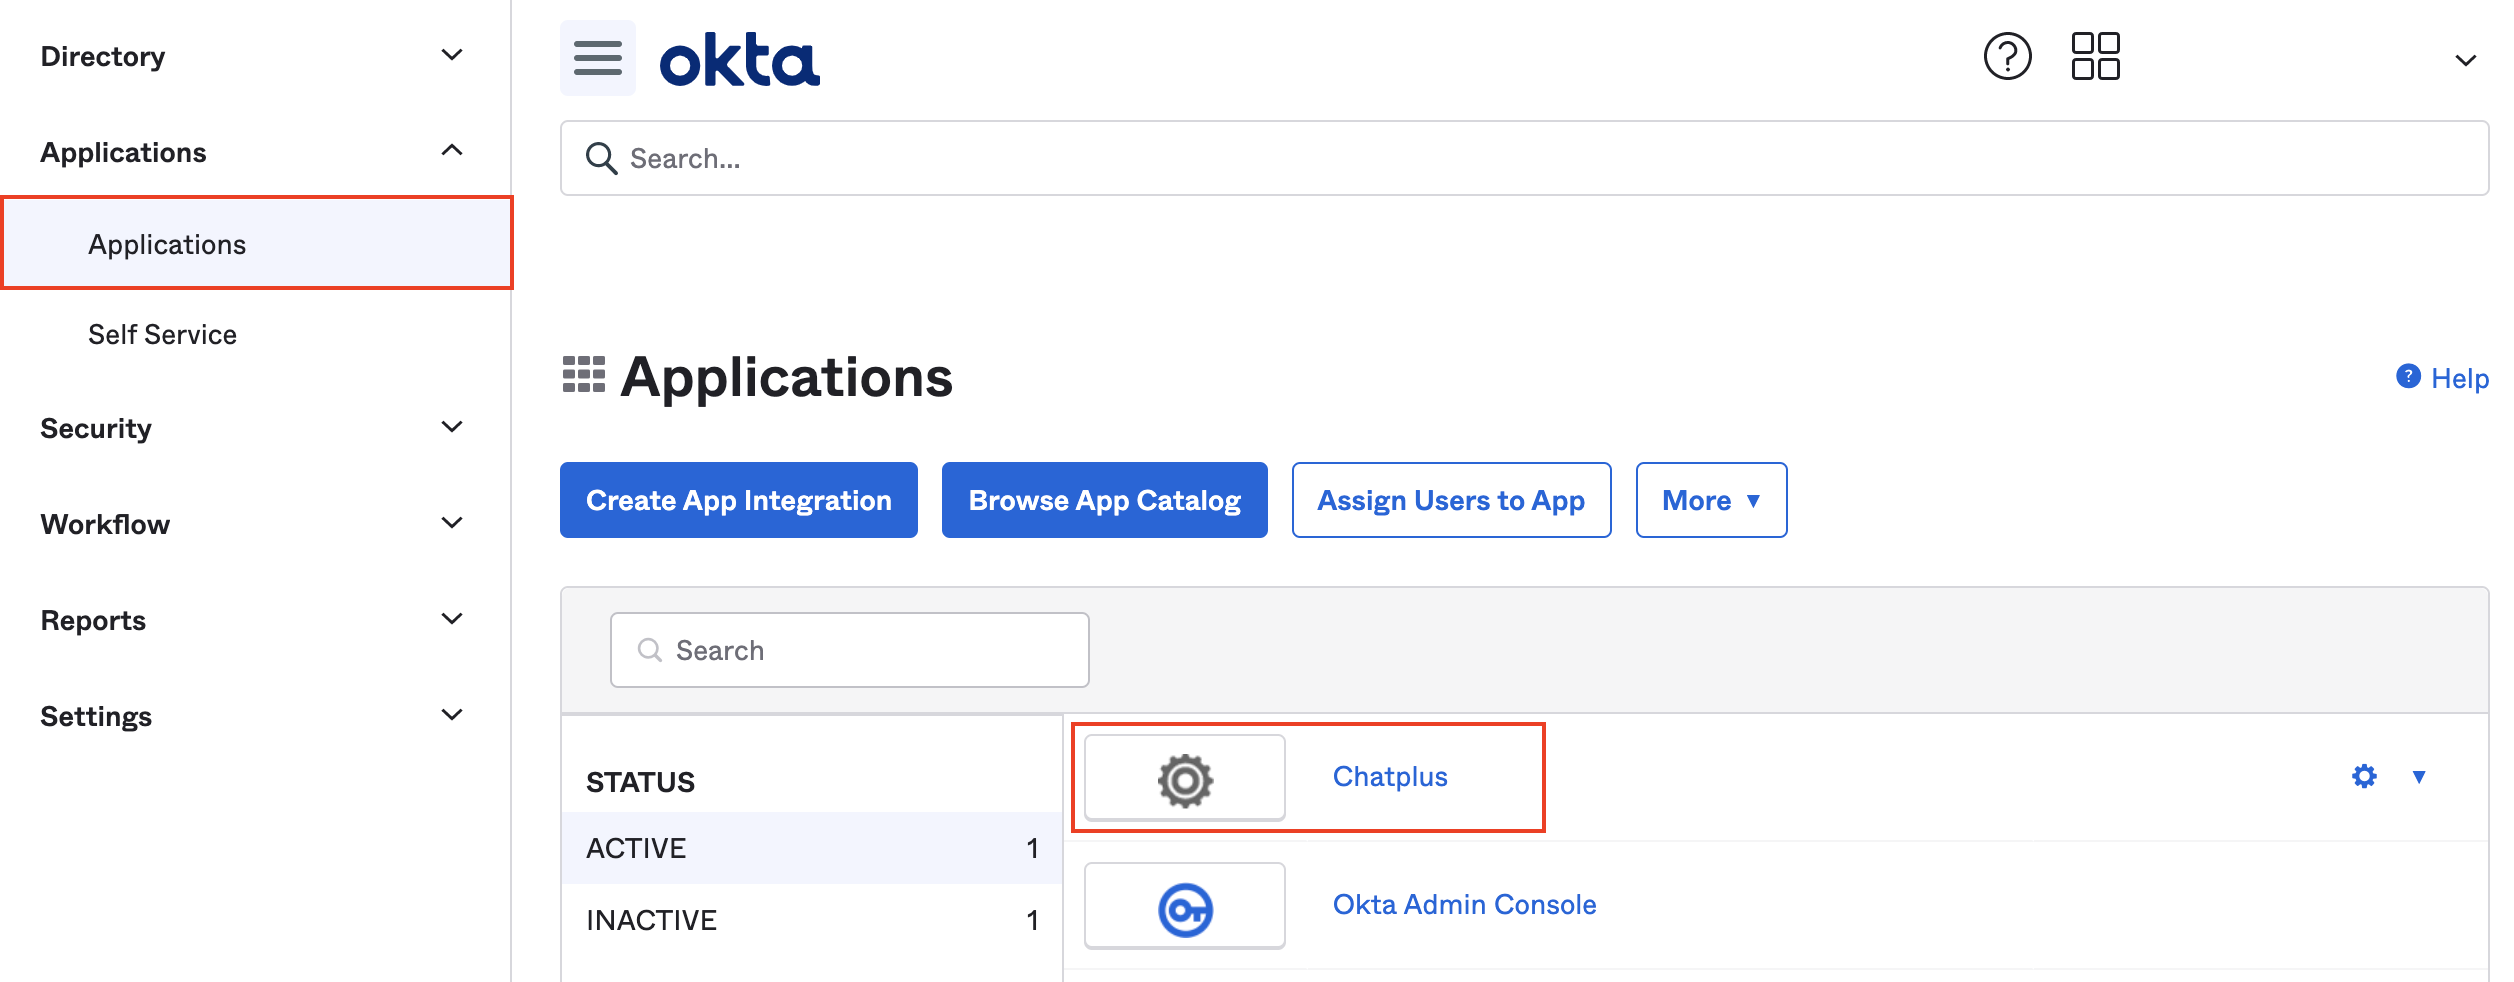
Task: Focus the top Search... field
Action: click(x=1524, y=158)
